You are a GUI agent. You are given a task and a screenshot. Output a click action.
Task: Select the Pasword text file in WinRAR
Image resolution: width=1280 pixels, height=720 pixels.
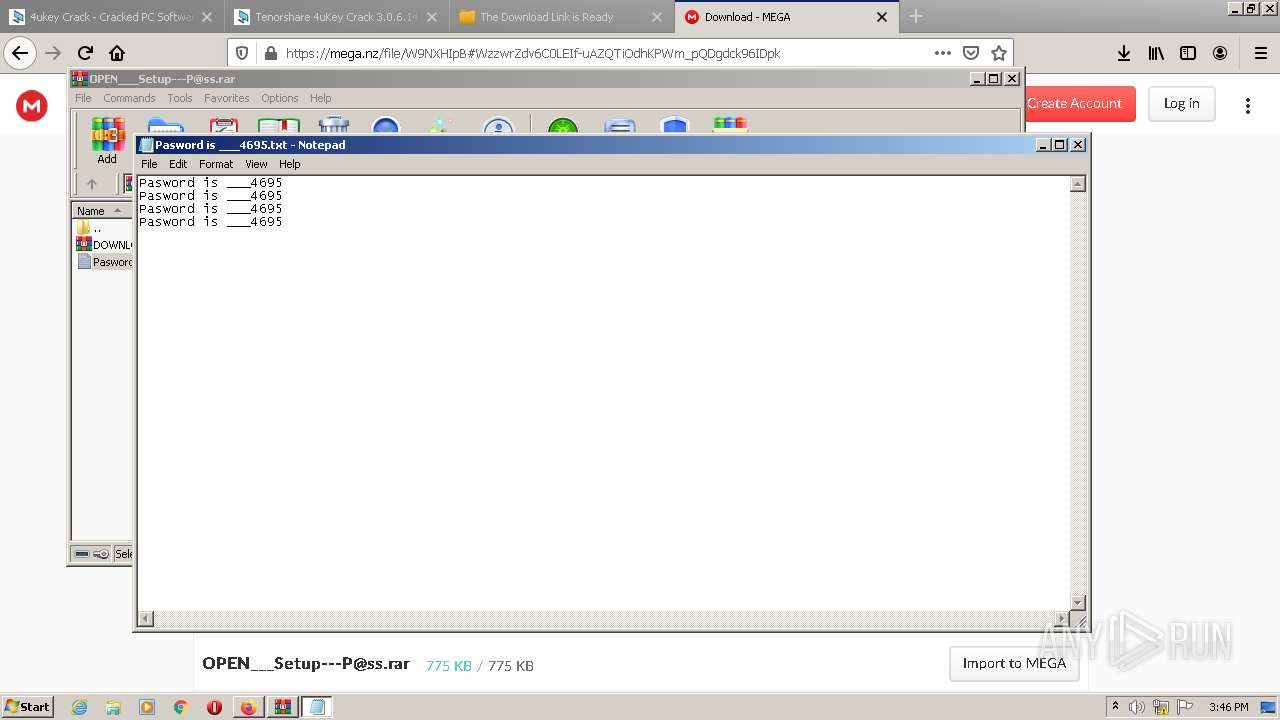[x=104, y=262]
